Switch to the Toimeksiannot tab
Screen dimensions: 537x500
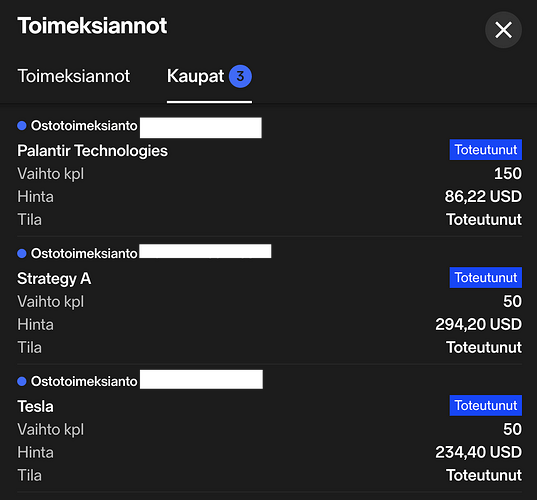pyautogui.click(x=74, y=76)
